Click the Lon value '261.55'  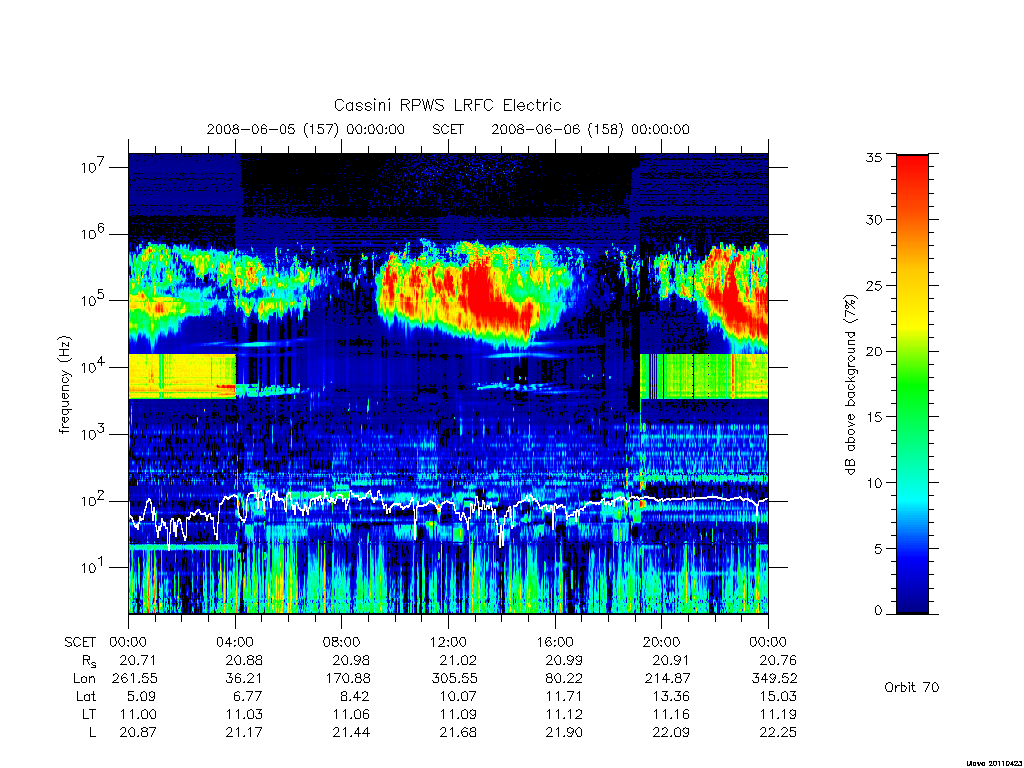(134, 679)
